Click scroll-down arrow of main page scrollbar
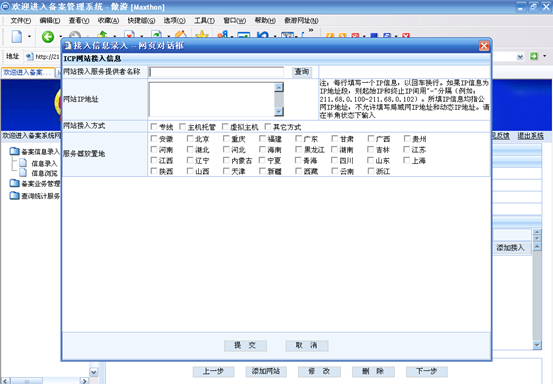The image size is (553, 384). [x=537, y=345]
